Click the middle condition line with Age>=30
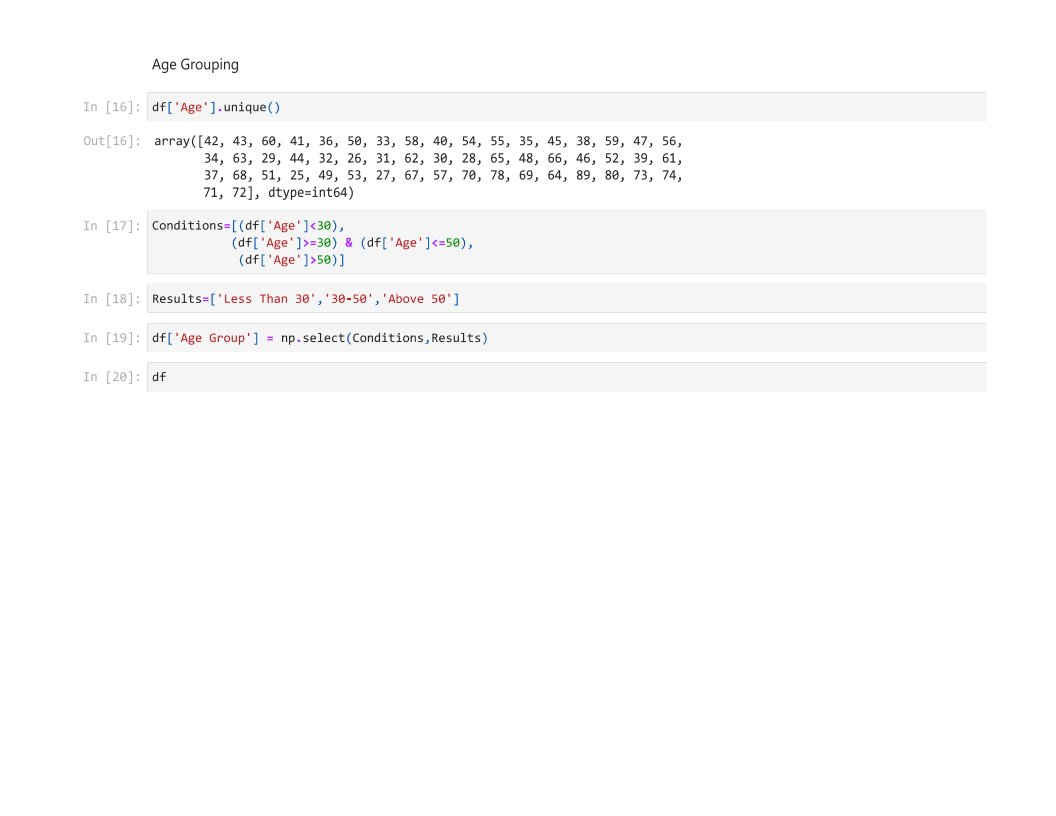The height and width of the screenshot is (816, 1056). point(352,243)
